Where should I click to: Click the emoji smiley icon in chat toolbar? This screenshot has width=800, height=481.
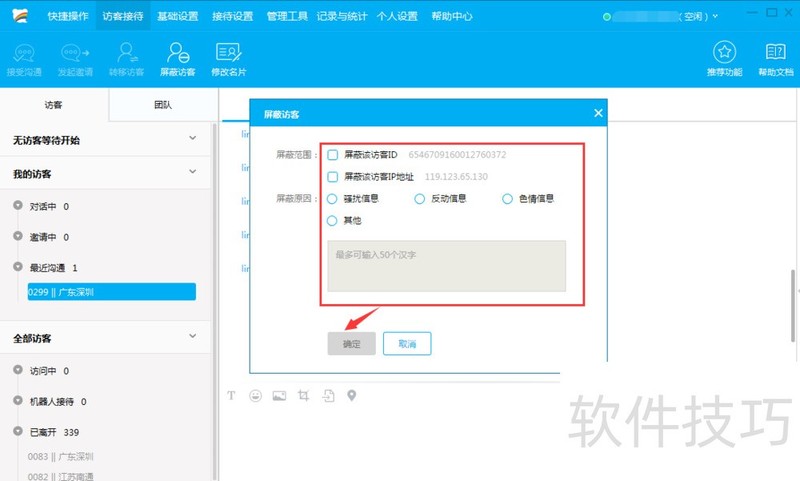pyautogui.click(x=255, y=396)
